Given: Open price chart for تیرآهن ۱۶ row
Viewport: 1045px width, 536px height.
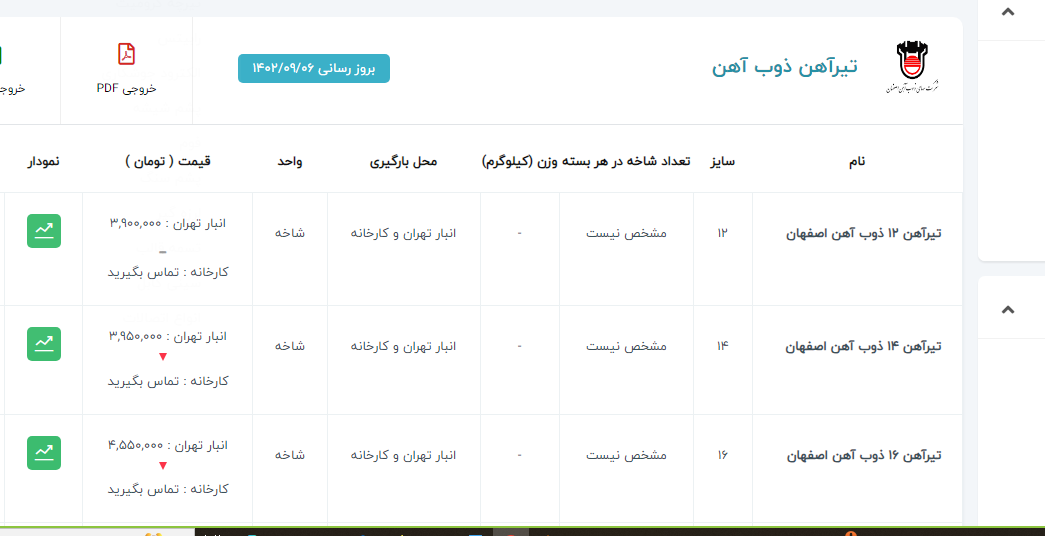Looking at the screenshot, I should click(44, 453).
